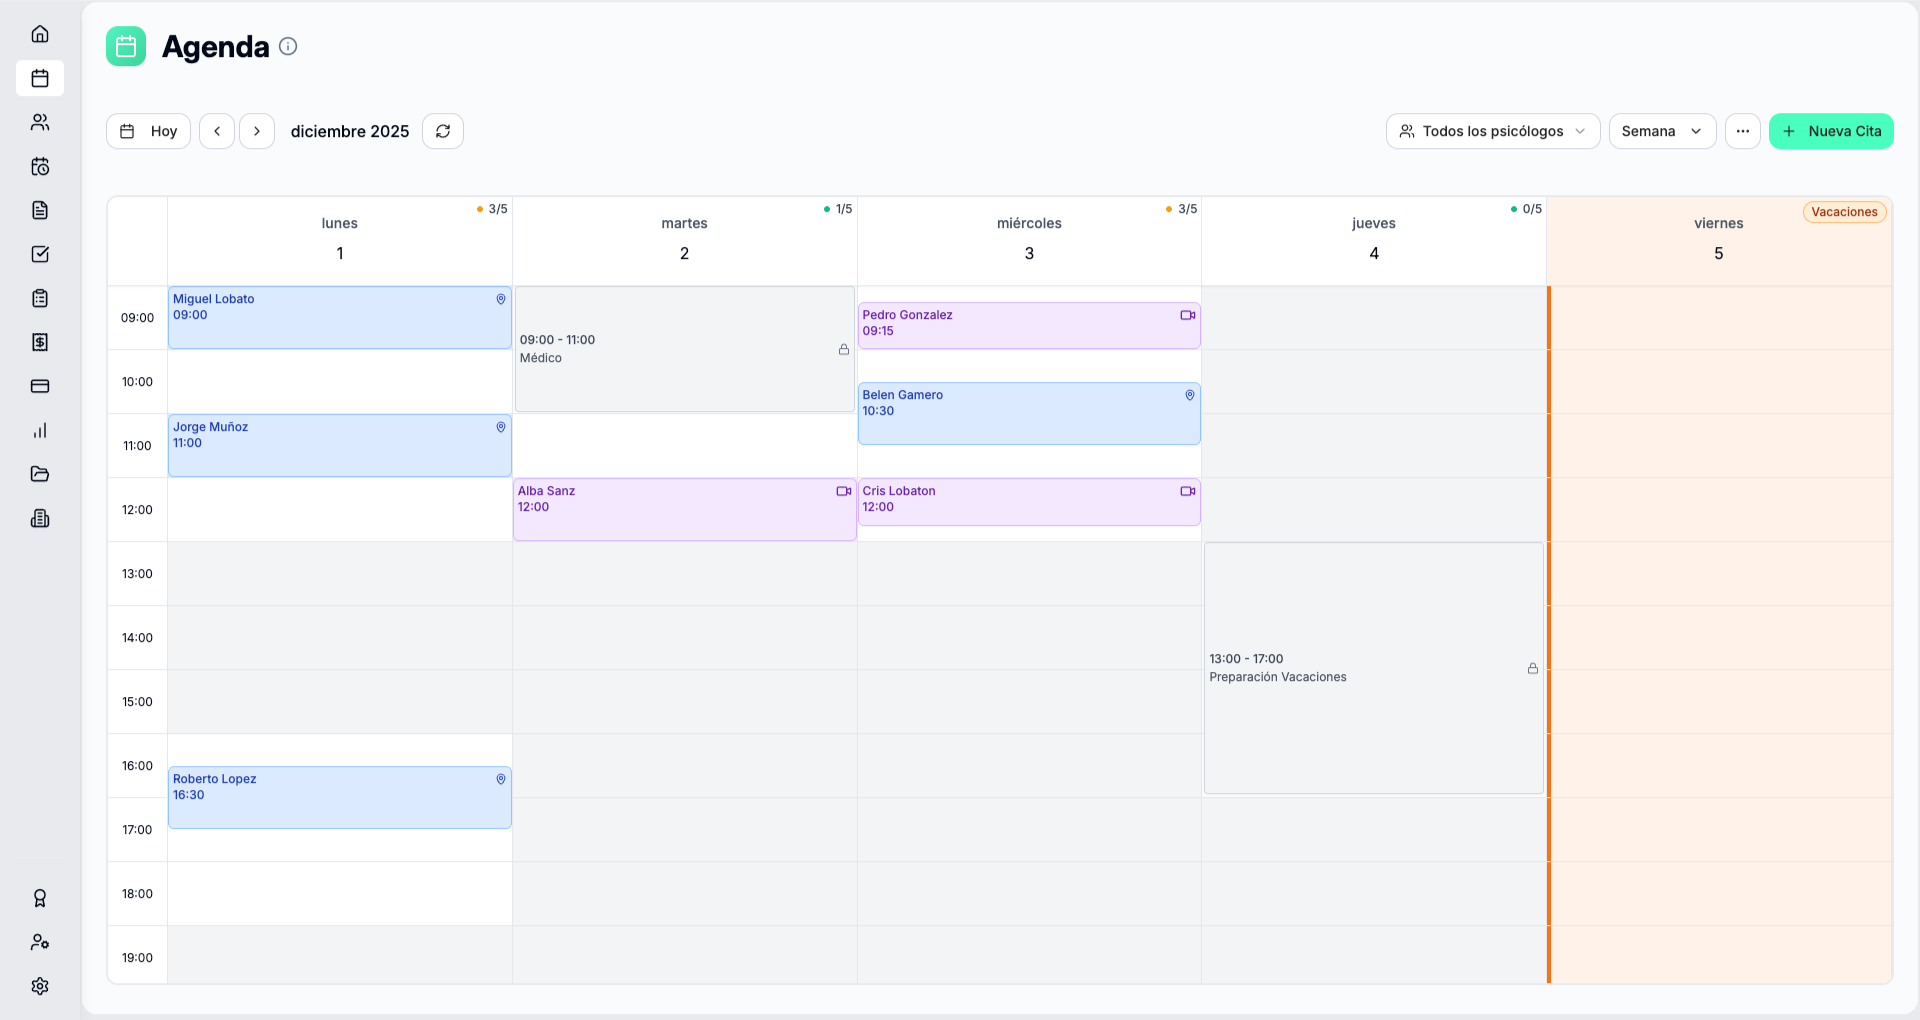Open the billing dollar icon in sidebar
This screenshot has height=1020, width=1920.
coord(40,342)
